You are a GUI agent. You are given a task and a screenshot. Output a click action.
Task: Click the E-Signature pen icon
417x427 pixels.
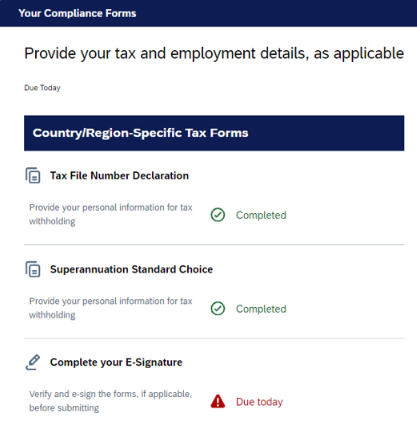(x=33, y=362)
